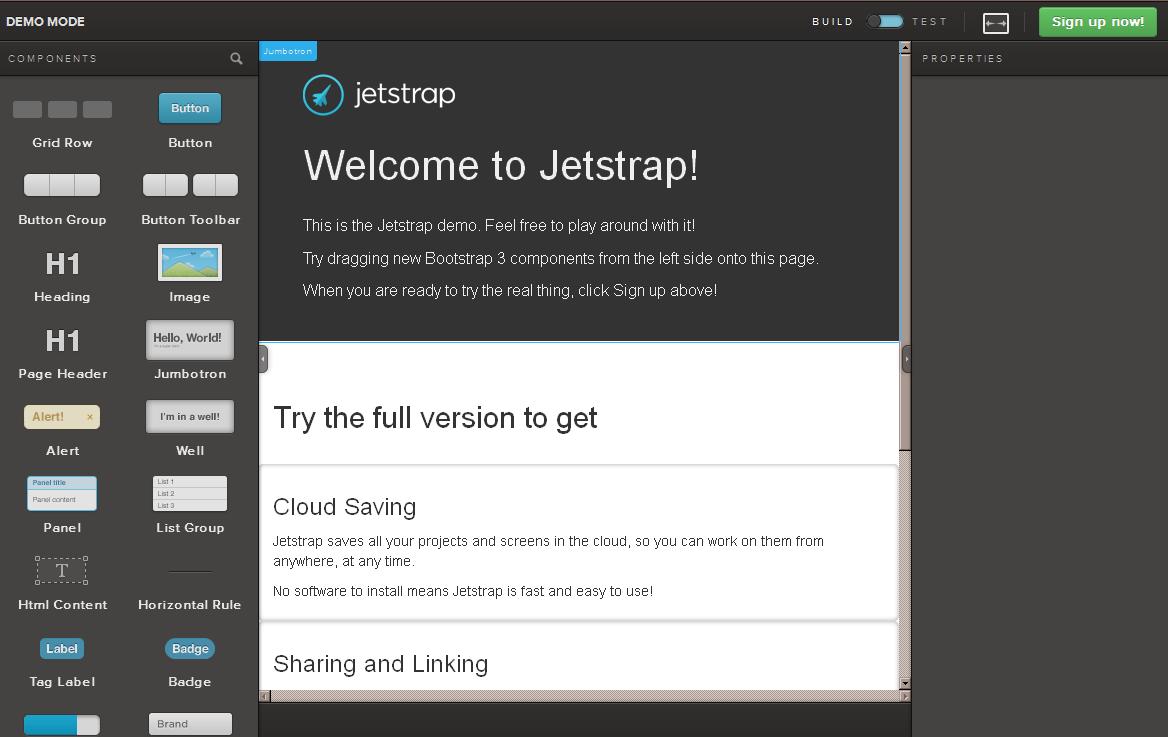Click the canvas horizontal scrollbar left arrow
The image size is (1168, 737).
click(x=264, y=696)
